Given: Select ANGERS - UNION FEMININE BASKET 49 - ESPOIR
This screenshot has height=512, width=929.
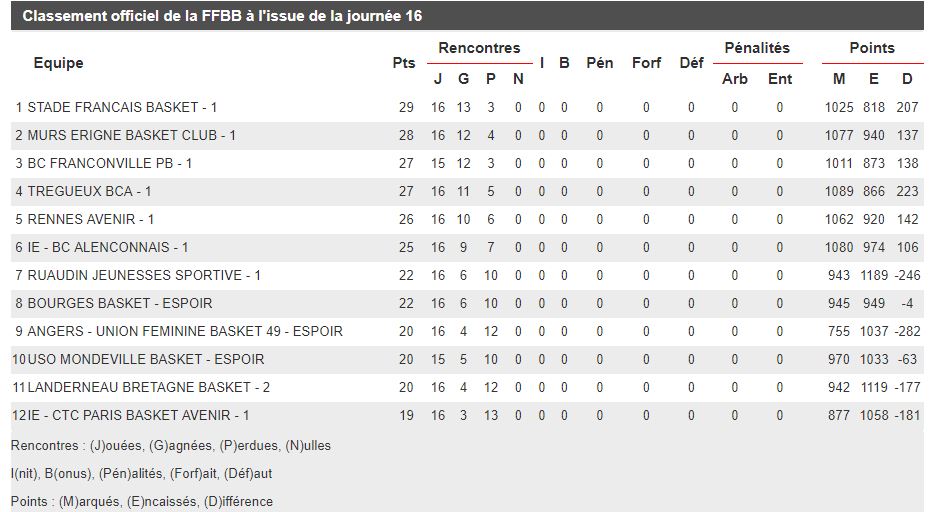Looking at the screenshot, I should [x=185, y=331].
